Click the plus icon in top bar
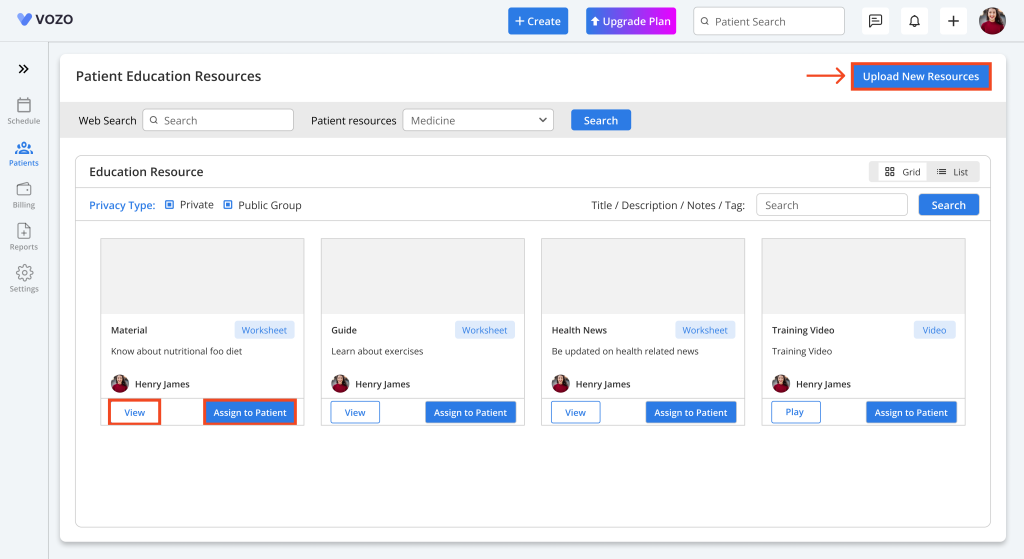The height and width of the screenshot is (559, 1024). (953, 21)
